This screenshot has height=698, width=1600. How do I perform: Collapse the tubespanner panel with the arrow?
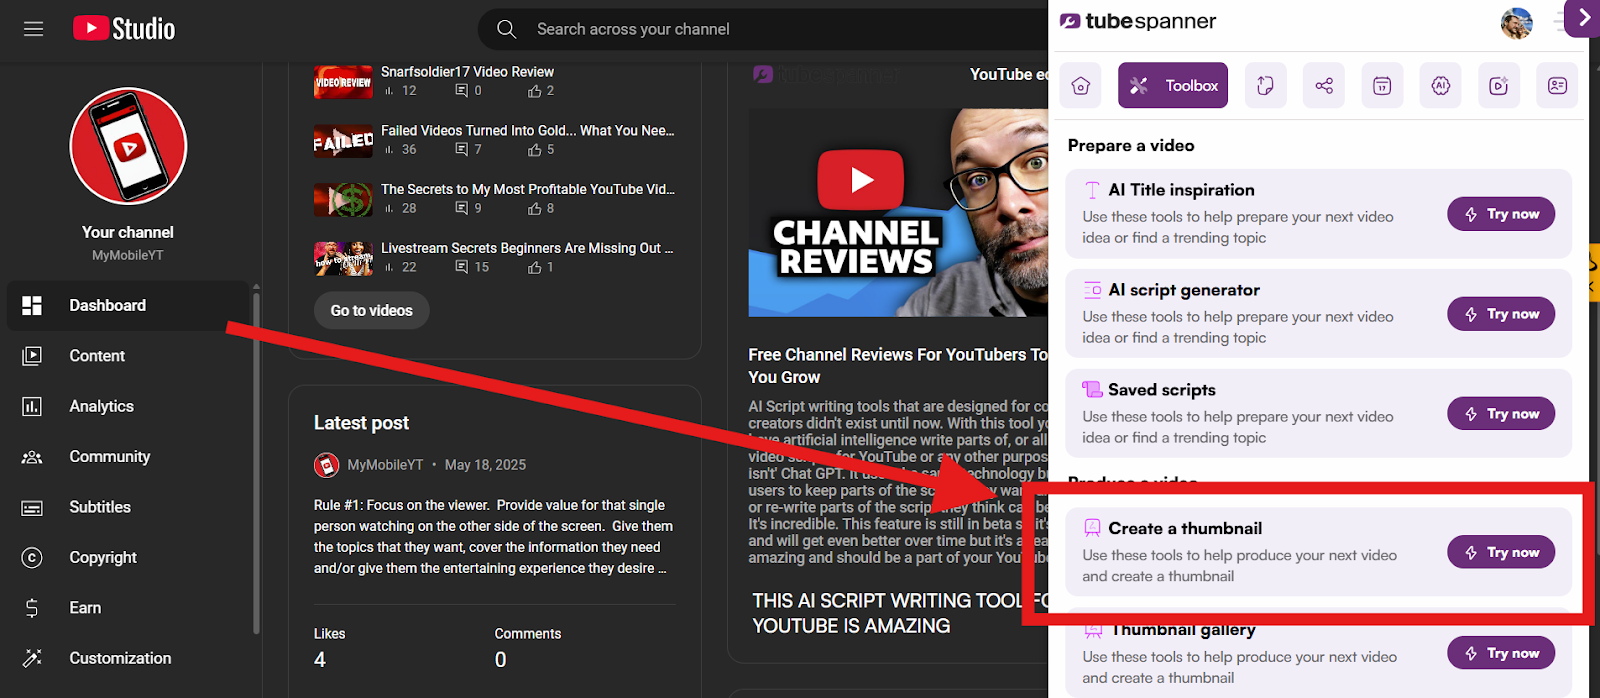pyautogui.click(x=1583, y=18)
